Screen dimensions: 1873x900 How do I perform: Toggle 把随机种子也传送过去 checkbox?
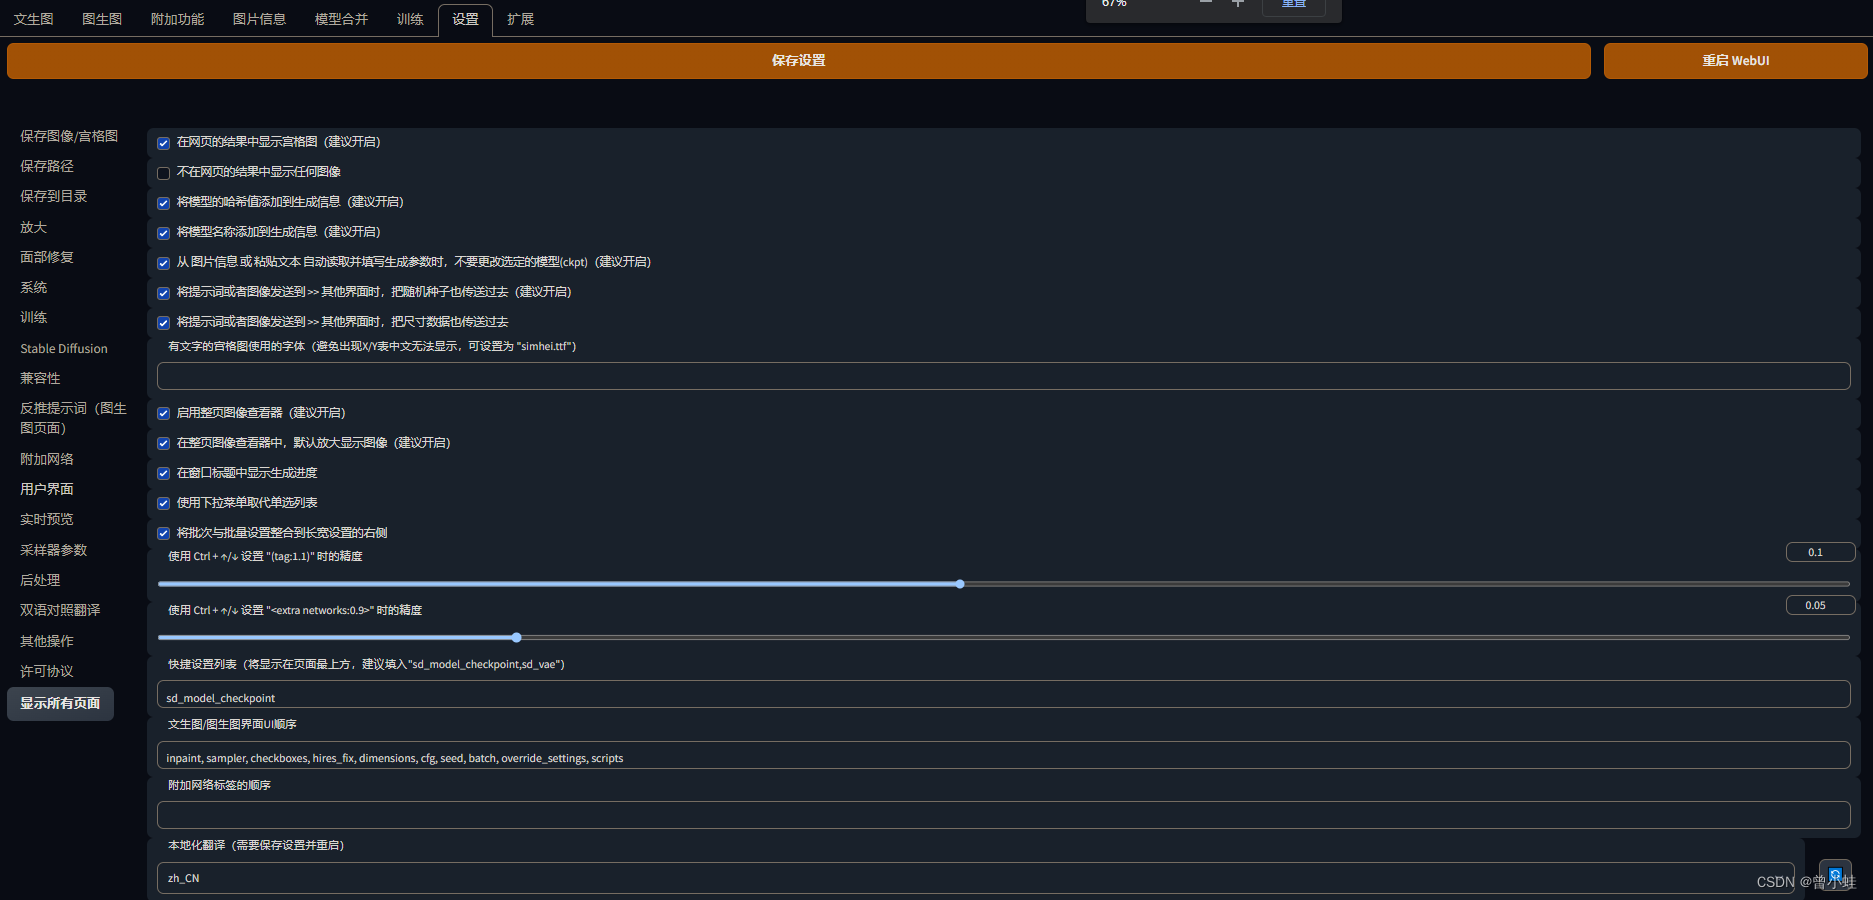[164, 293]
